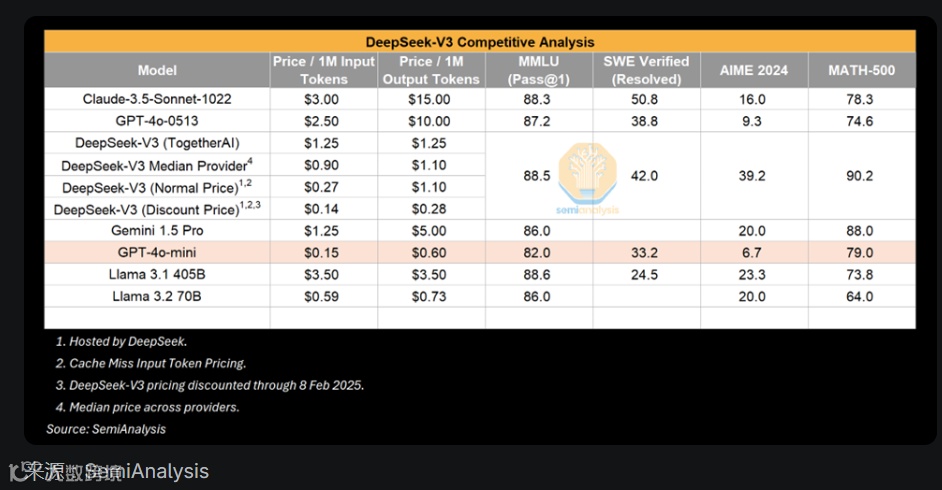Viewport: 942px width, 490px height.
Task: Click the 'Source: SemiAnalysis' credit line
Action: [x=106, y=429]
